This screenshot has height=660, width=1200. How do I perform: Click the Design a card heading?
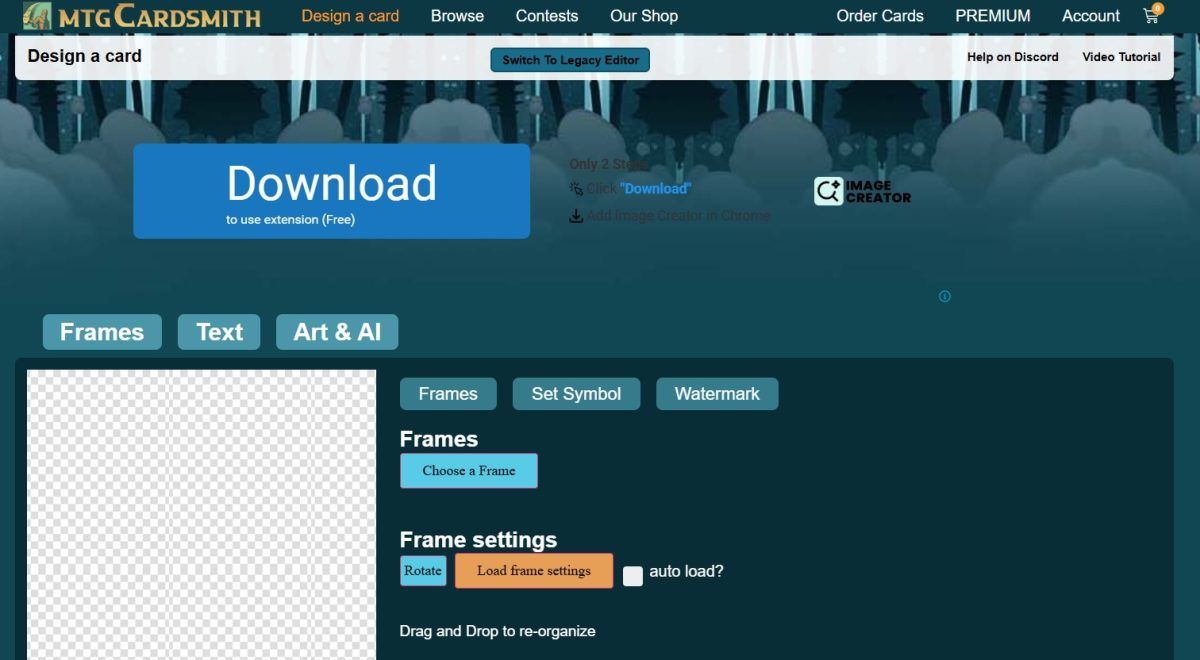click(84, 56)
